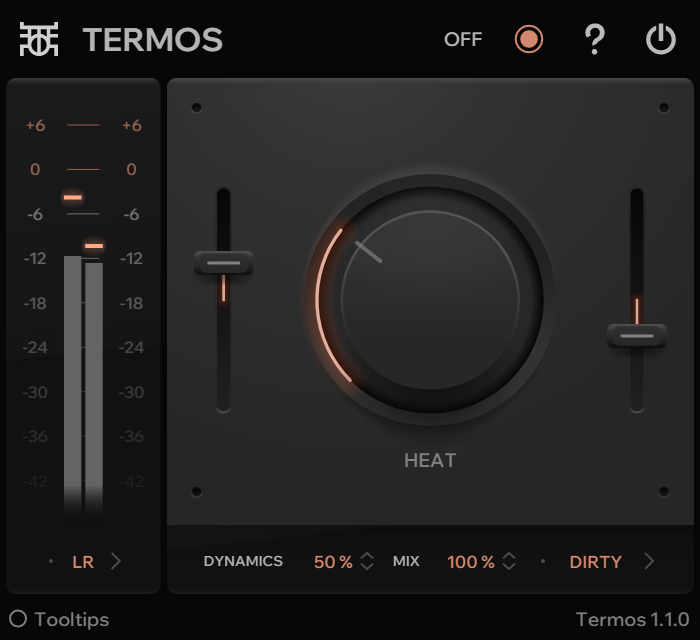This screenshot has height=640, width=700.
Task: Adjust the Mix percentage stepper arrows
Action: pyautogui.click(x=509, y=562)
